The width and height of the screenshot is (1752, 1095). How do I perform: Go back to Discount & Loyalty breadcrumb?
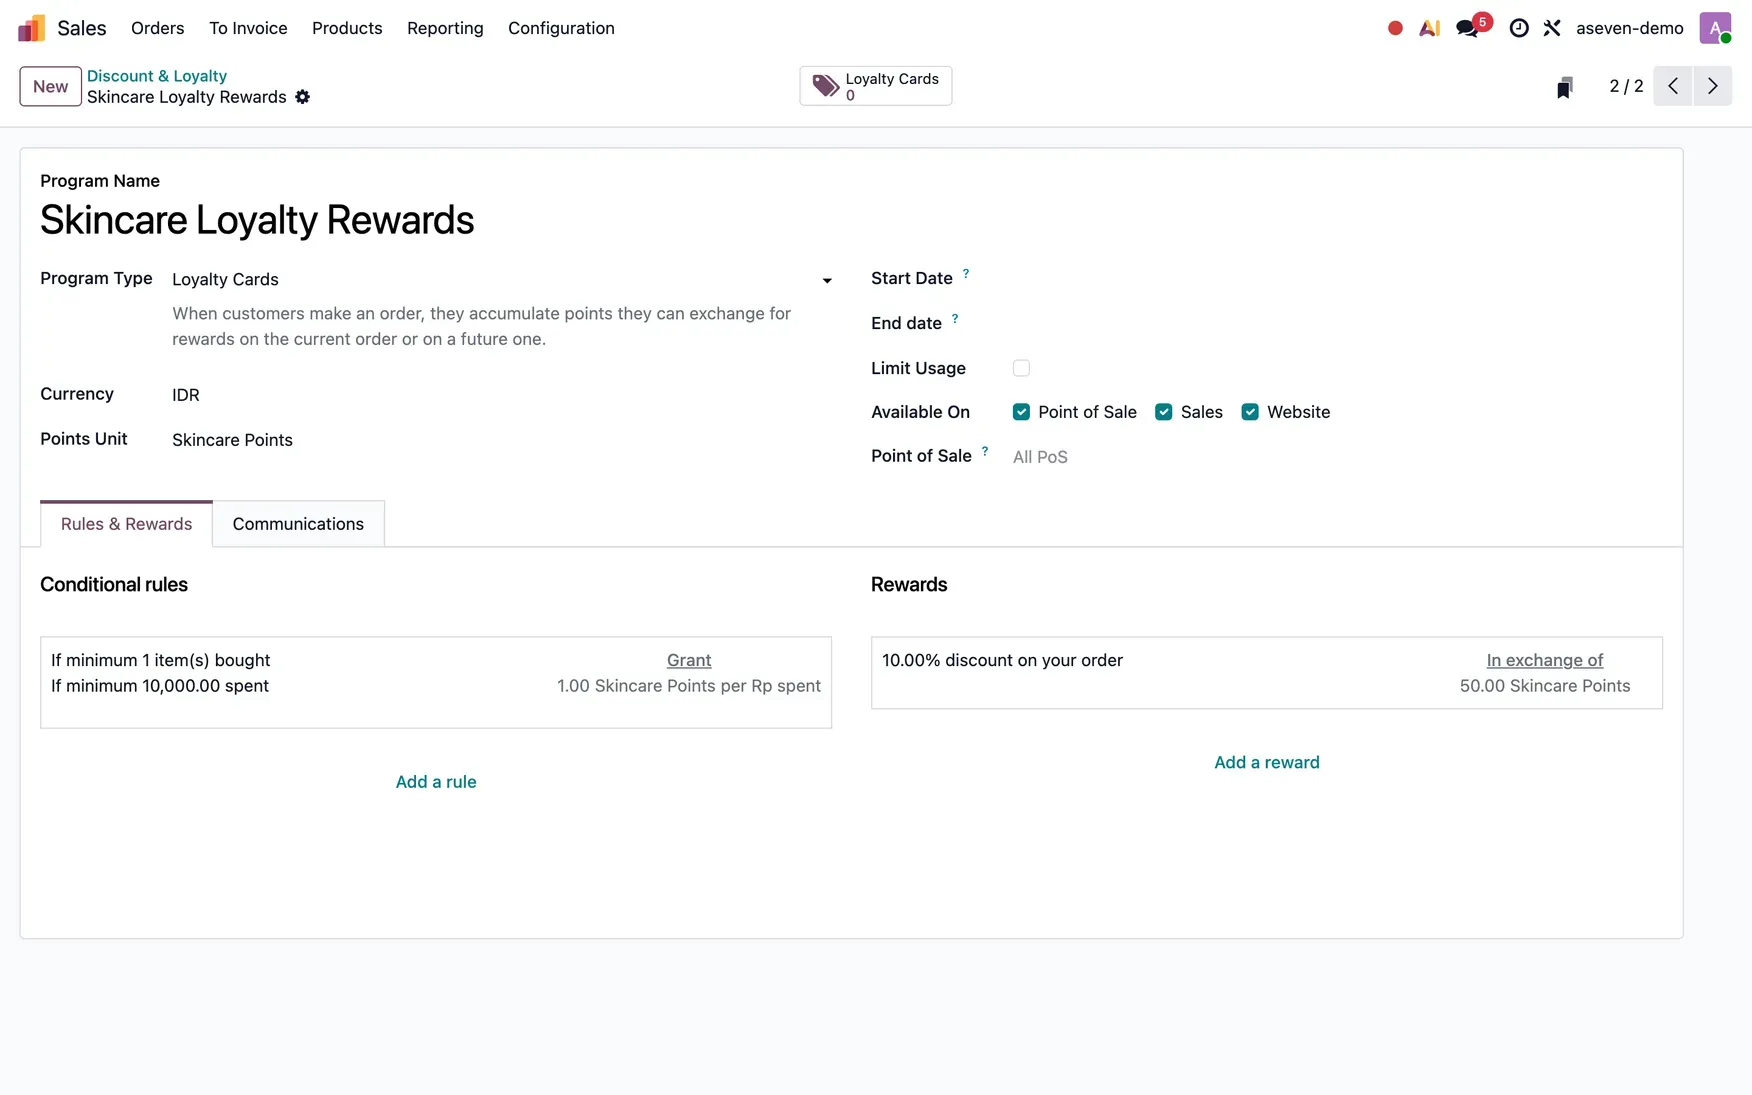pyautogui.click(x=157, y=76)
